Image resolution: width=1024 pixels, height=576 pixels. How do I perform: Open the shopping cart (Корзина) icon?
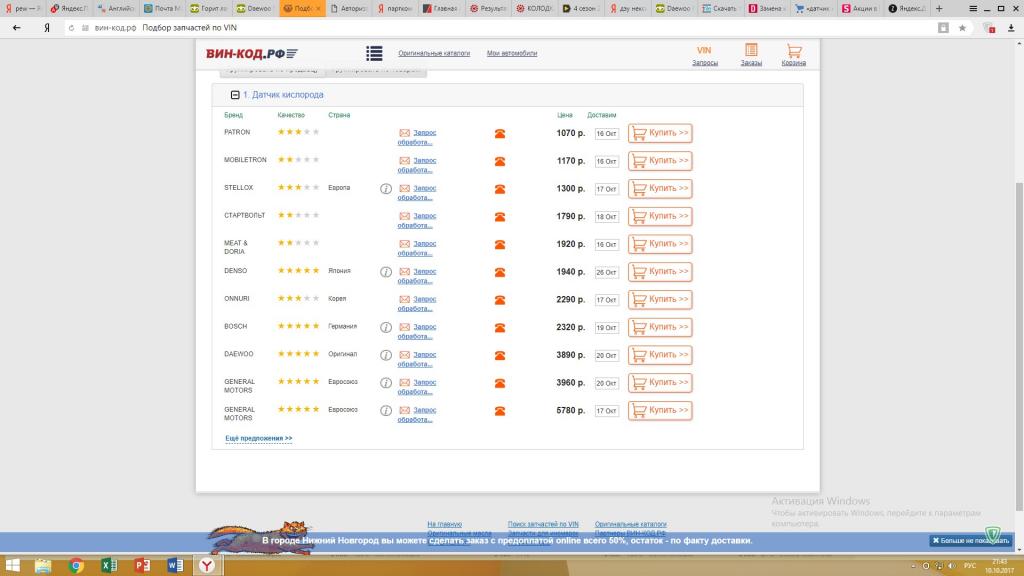click(794, 55)
